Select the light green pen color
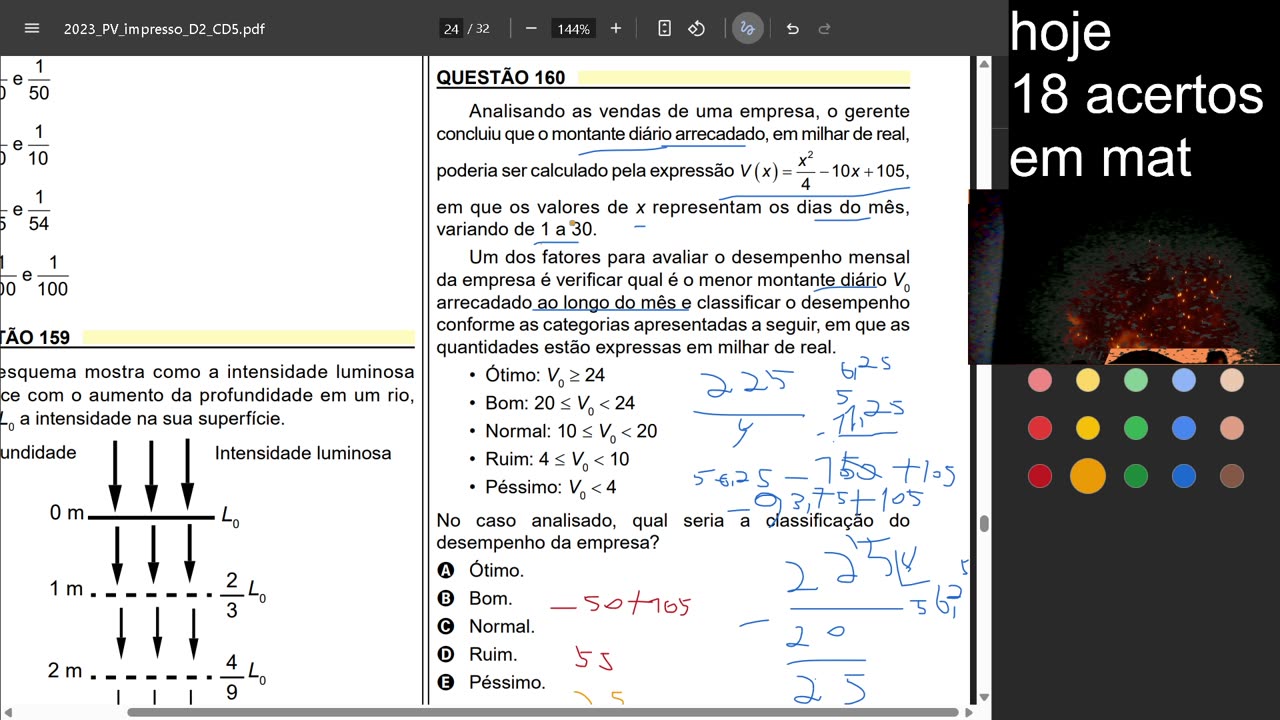This screenshot has width=1280, height=720. pyautogui.click(x=1136, y=380)
